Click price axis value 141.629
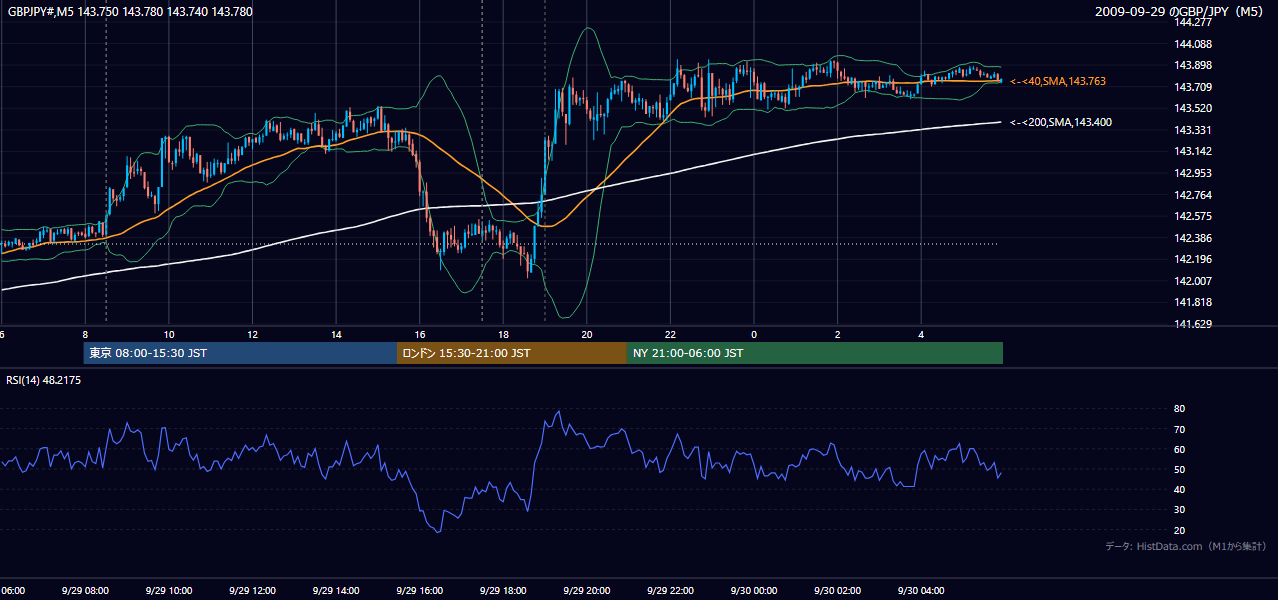 1192,324
